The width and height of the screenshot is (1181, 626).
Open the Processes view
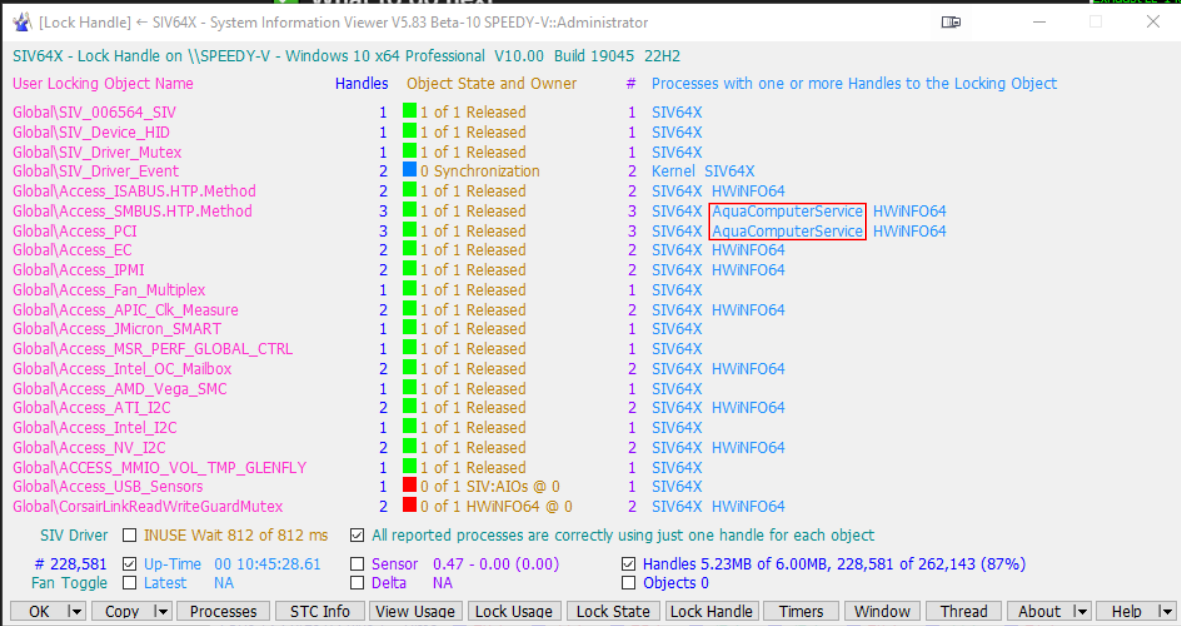tap(223, 612)
